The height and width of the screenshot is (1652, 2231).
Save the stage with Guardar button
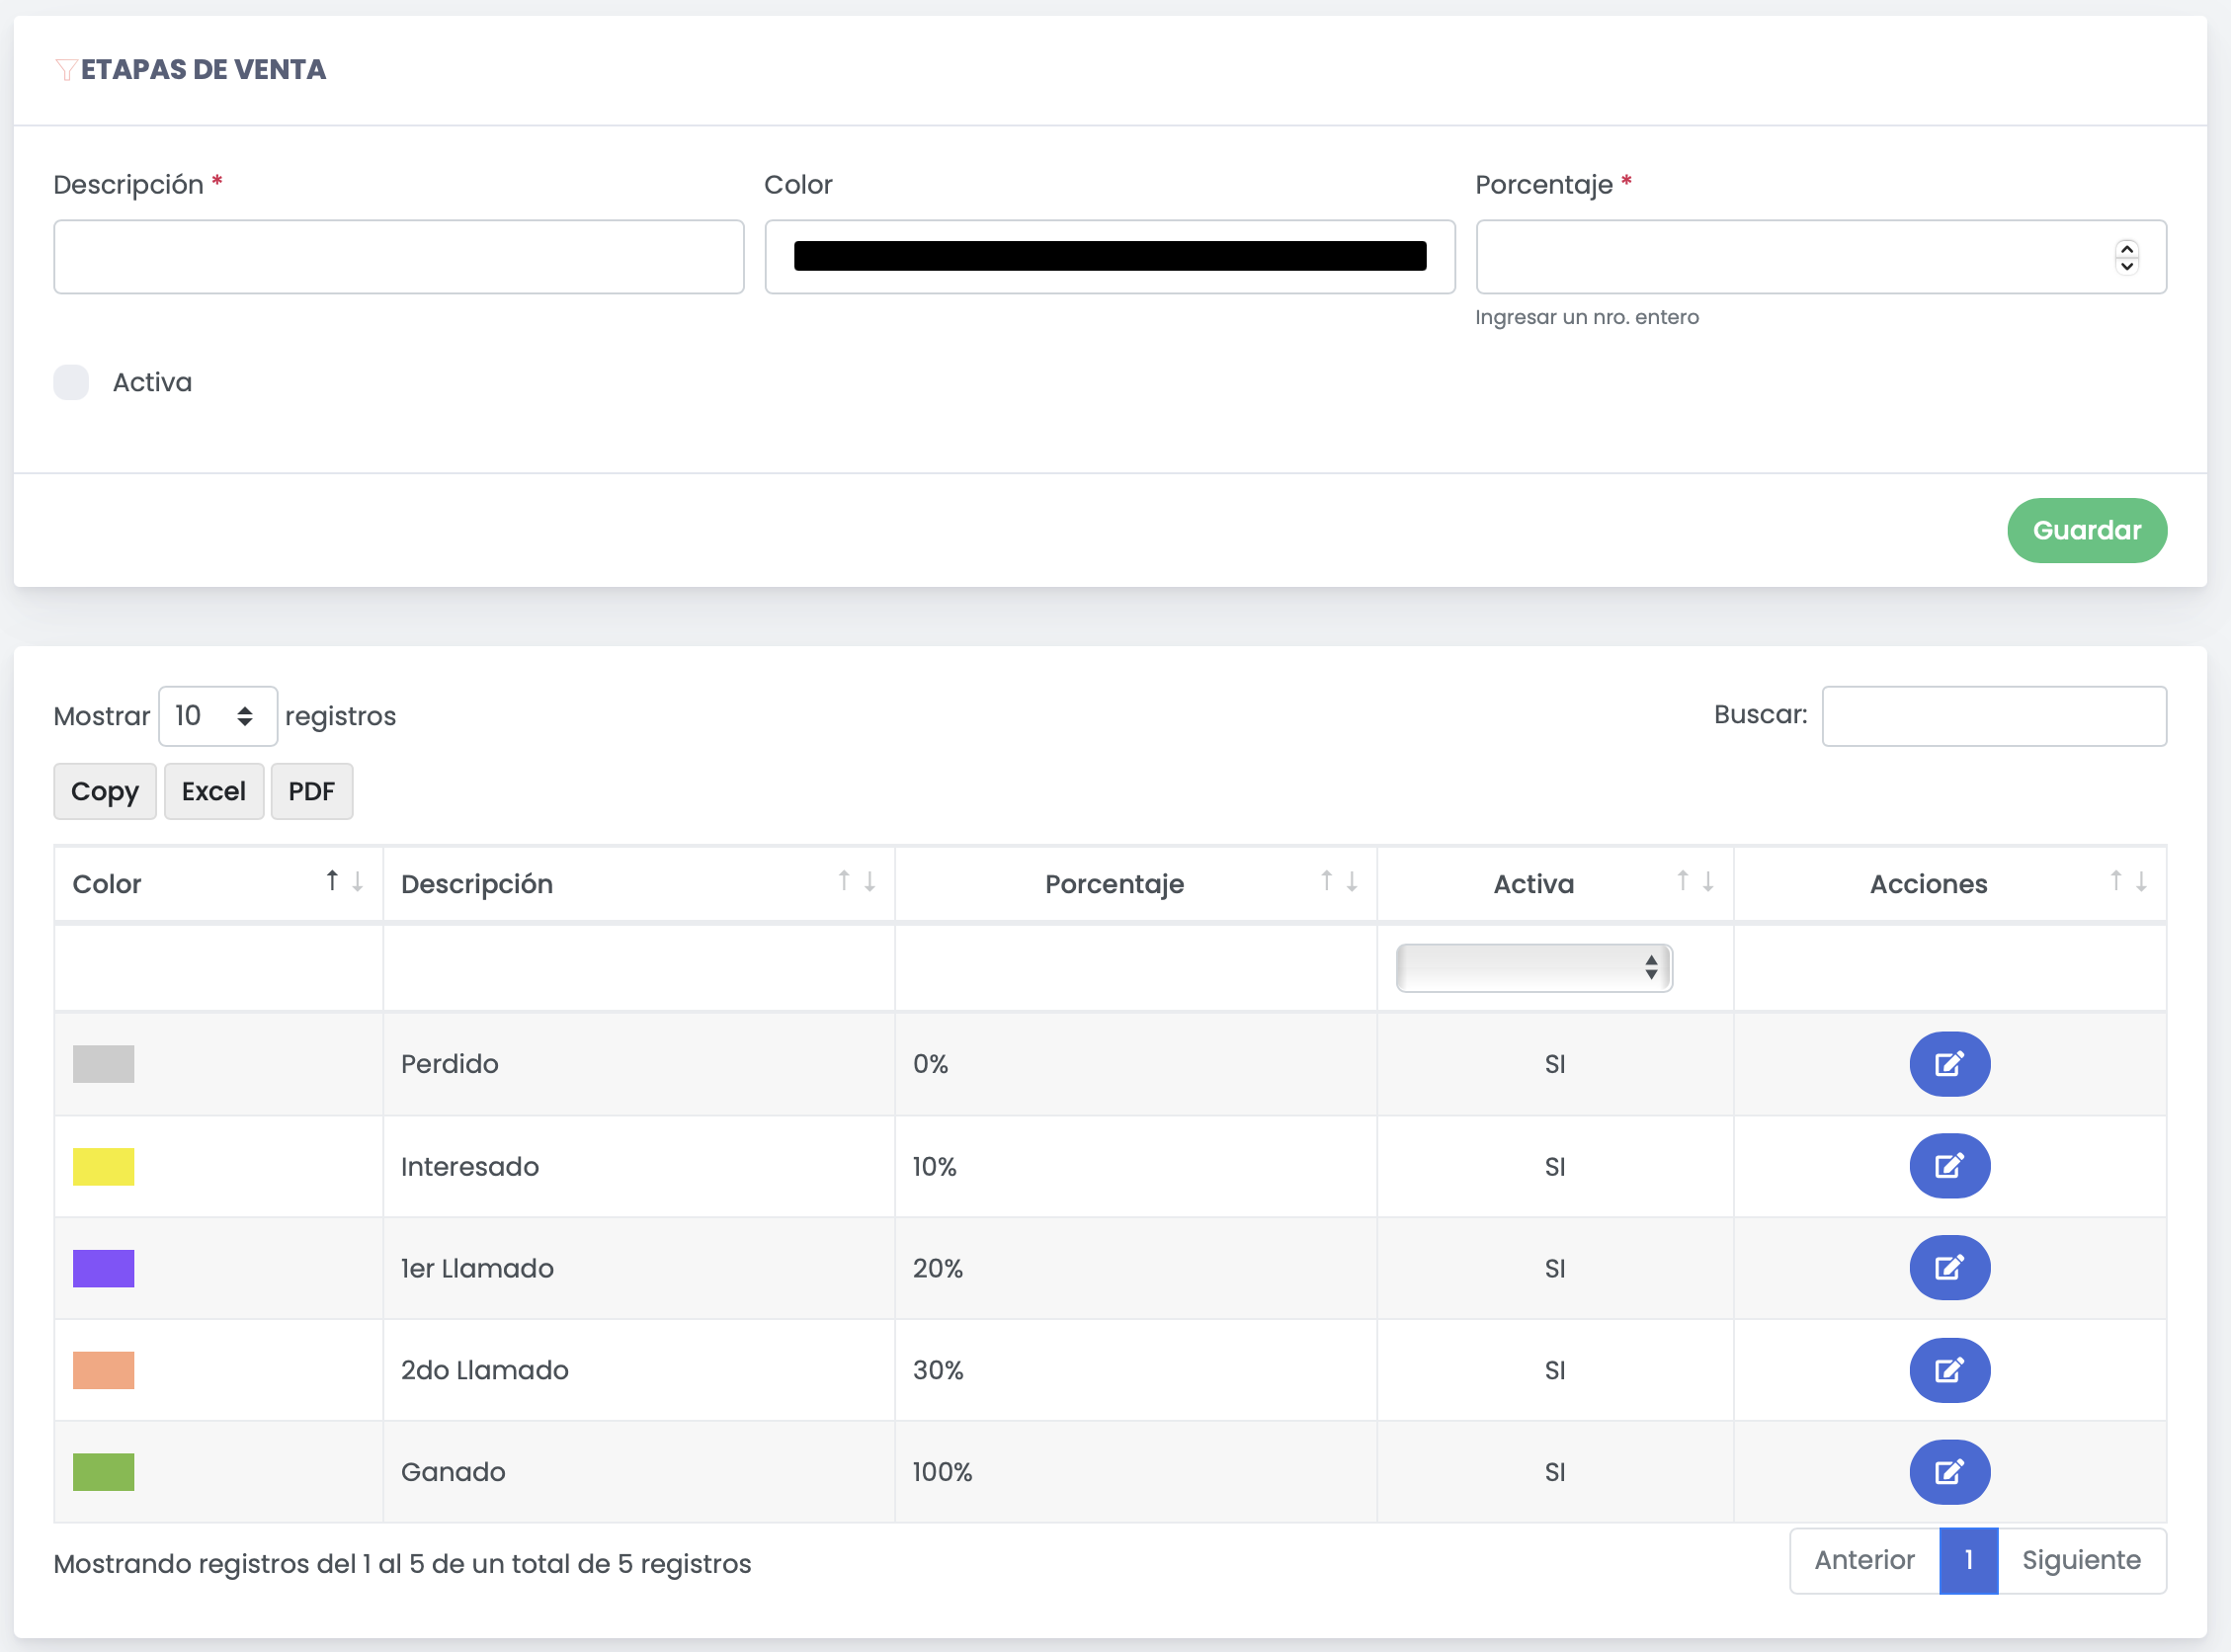[2087, 530]
